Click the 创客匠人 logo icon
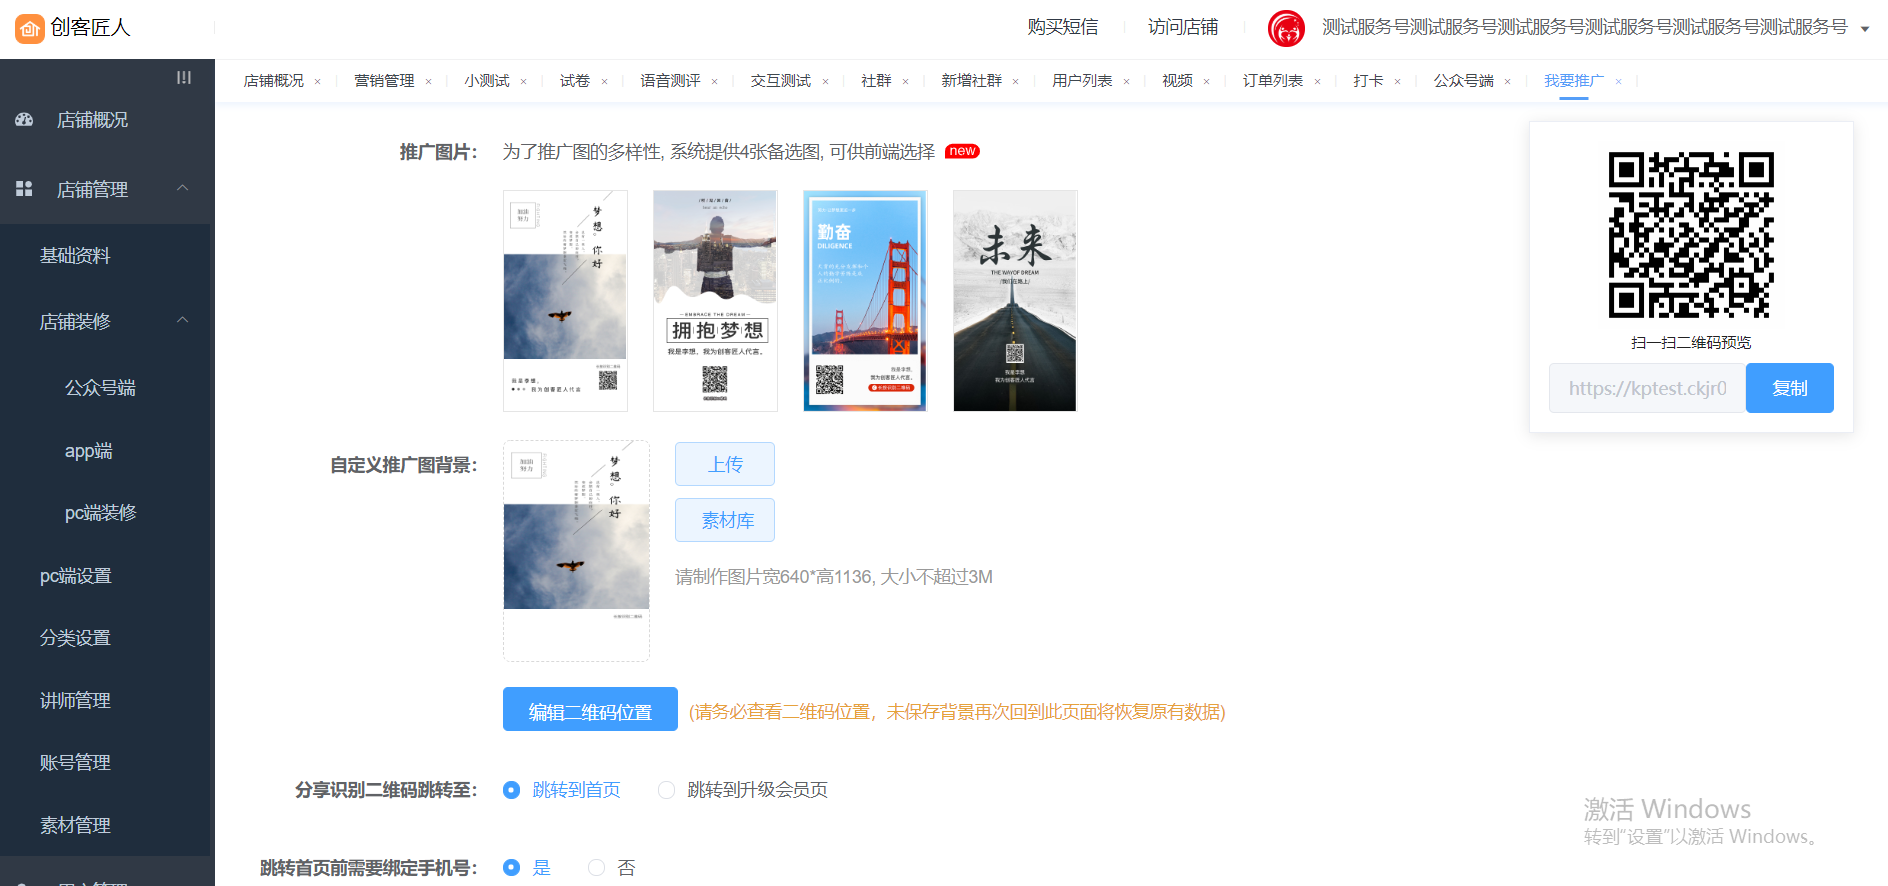The height and width of the screenshot is (886, 1888). click(29, 29)
